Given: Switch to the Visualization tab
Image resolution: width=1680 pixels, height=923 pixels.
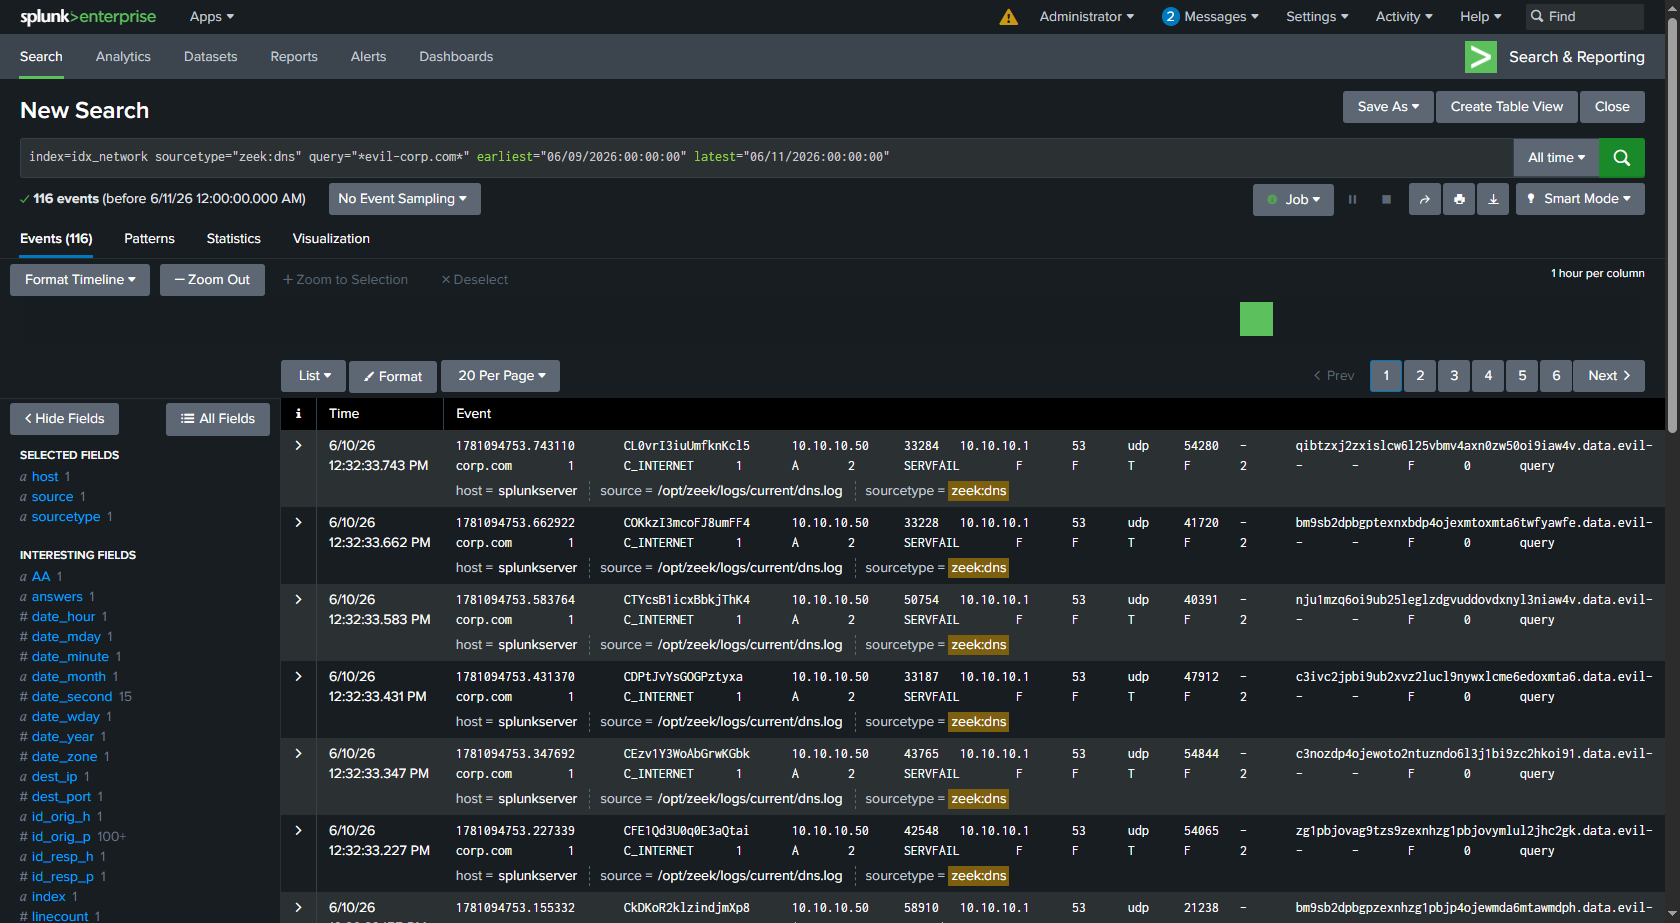Looking at the screenshot, I should coord(331,239).
